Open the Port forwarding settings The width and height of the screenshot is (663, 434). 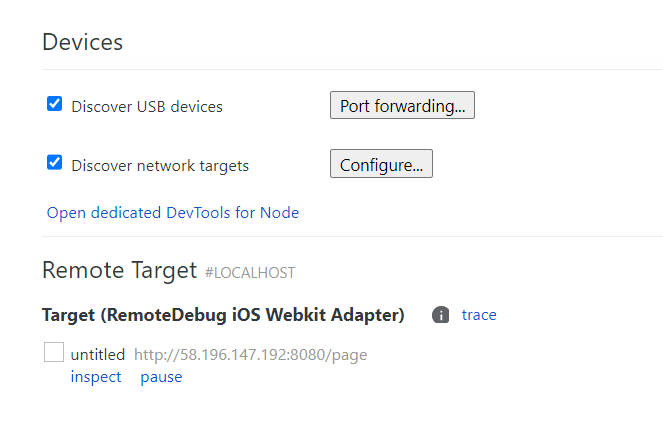pyautogui.click(x=402, y=105)
